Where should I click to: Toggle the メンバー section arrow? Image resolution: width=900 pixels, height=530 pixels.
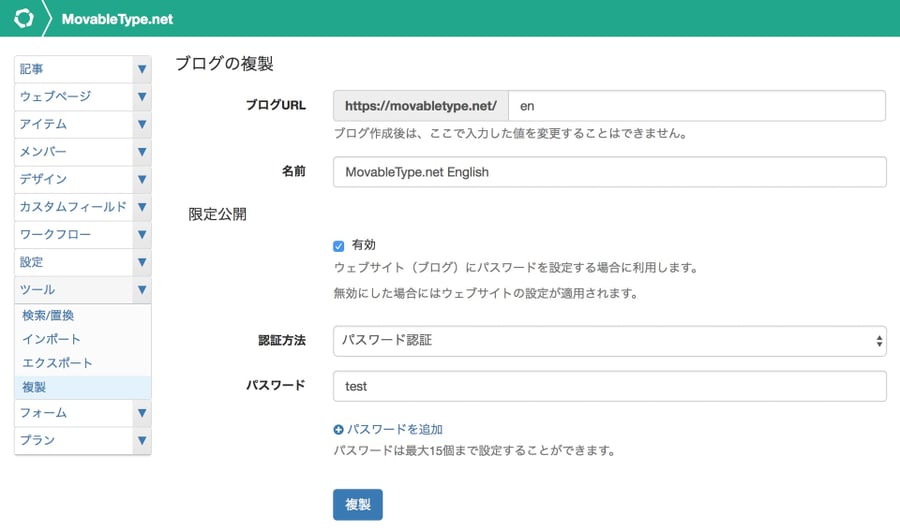142,152
